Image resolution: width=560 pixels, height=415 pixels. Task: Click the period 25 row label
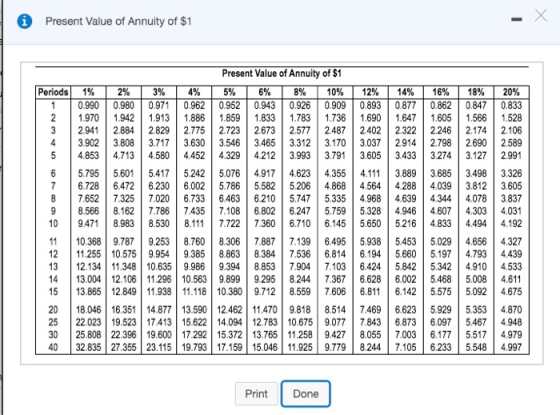(53, 322)
